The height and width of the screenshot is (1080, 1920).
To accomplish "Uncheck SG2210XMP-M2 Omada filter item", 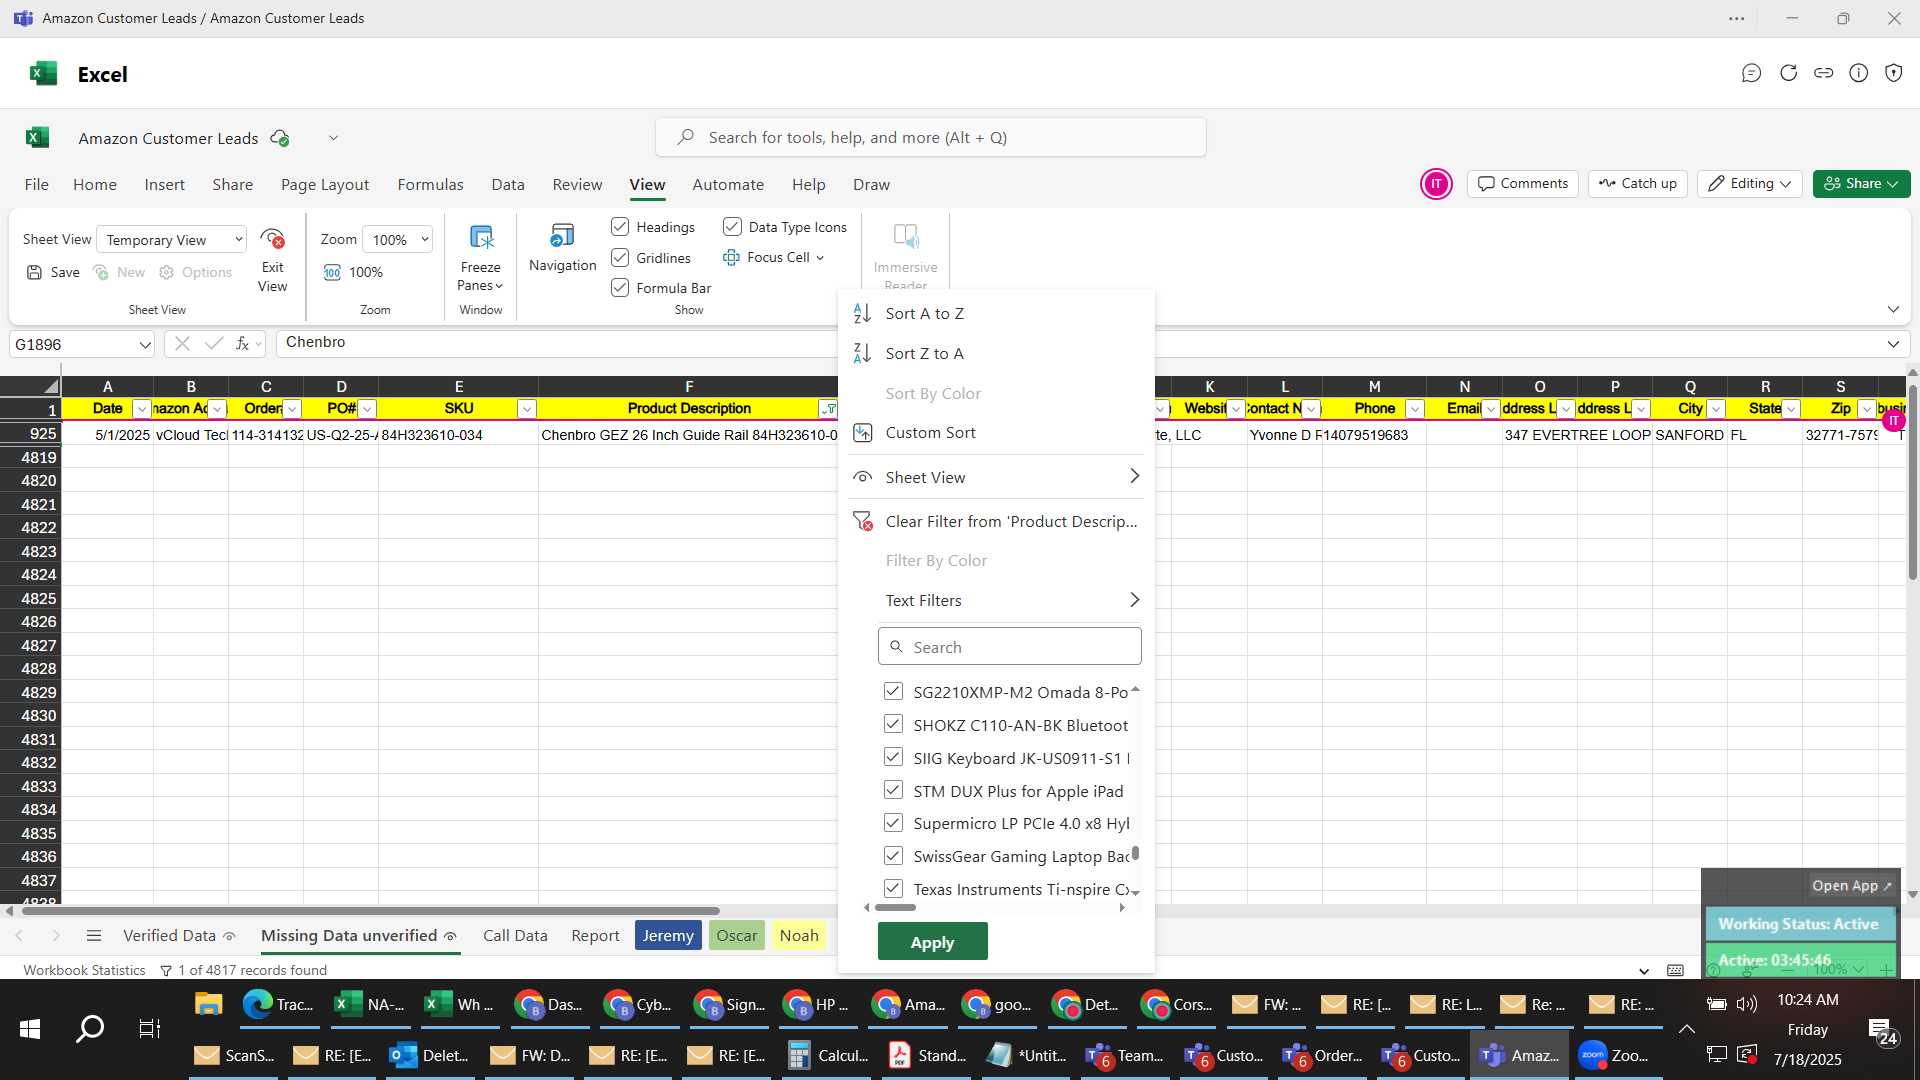I will click(893, 691).
